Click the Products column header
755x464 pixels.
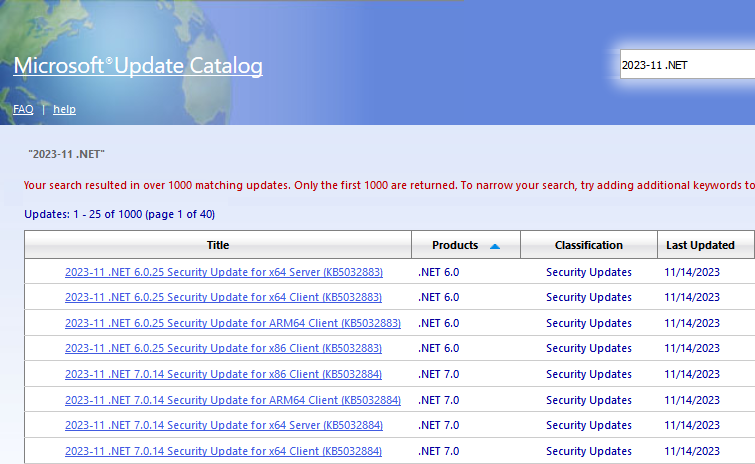[455, 245]
